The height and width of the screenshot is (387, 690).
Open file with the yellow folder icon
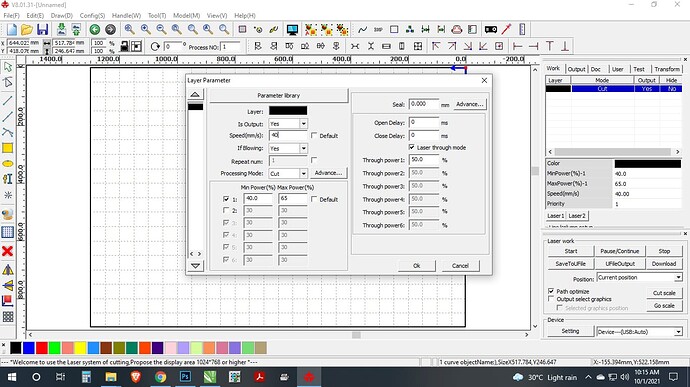click(x=27, y=29)
